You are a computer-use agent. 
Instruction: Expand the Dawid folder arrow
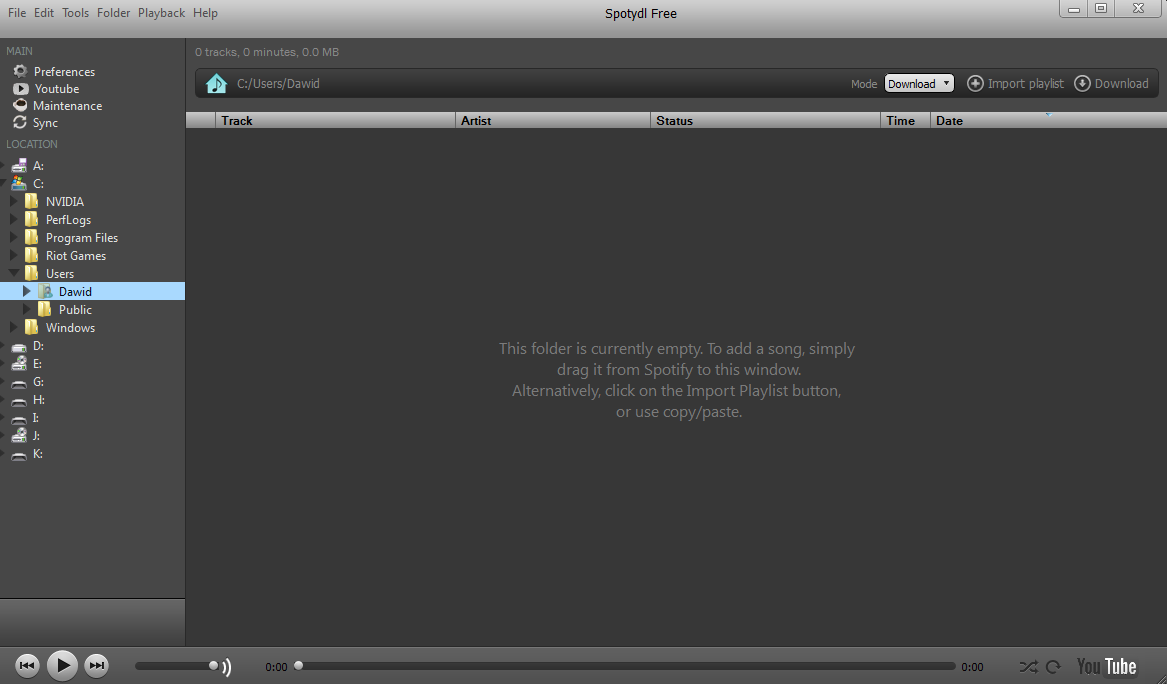[x=27, y=291]
